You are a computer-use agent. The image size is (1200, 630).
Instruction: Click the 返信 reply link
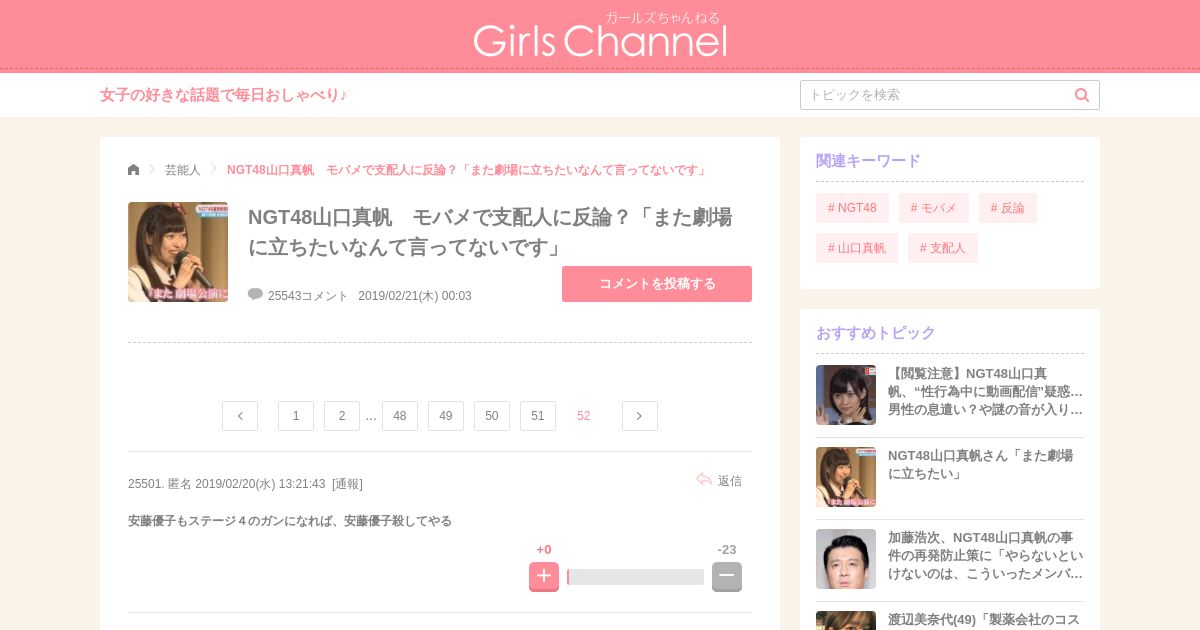pos(730,481)
